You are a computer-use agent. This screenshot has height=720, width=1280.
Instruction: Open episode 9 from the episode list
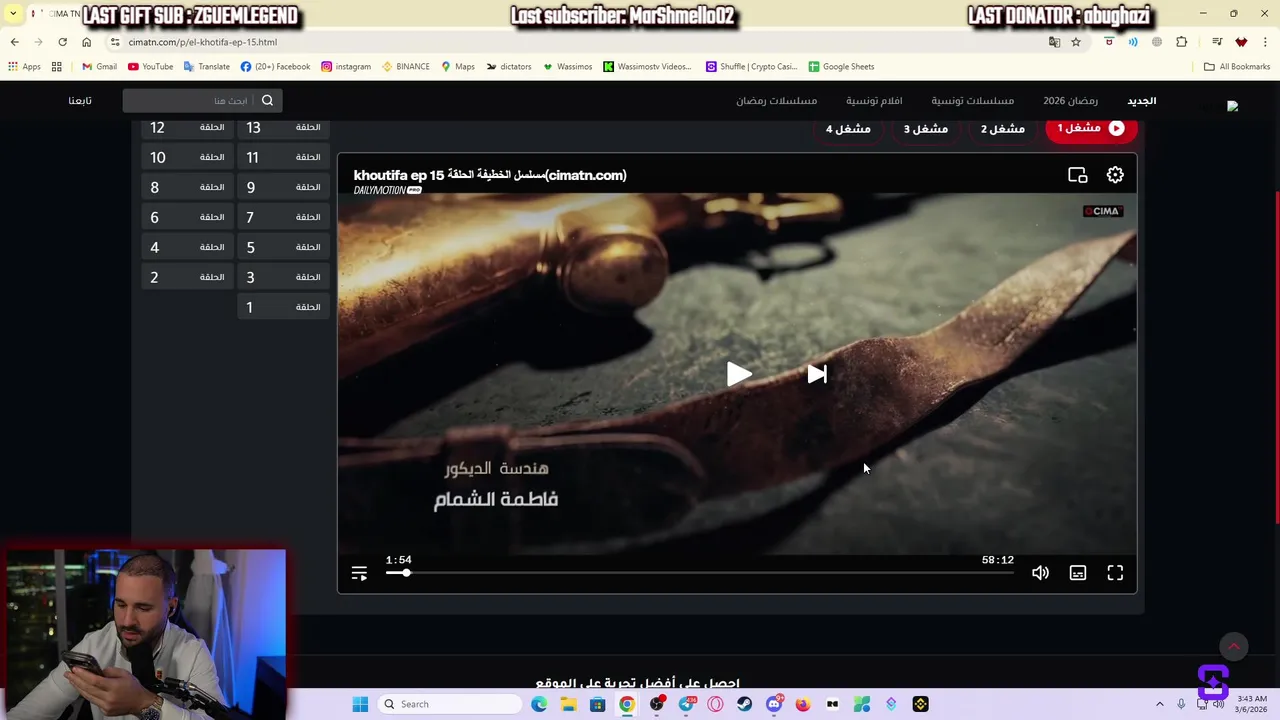coord(283,187)
